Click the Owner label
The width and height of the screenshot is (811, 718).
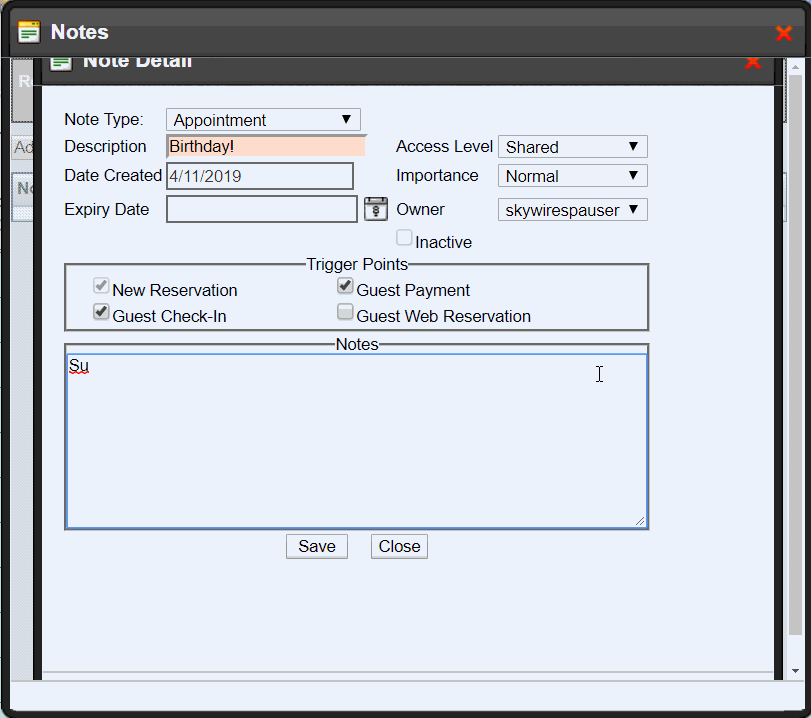click(420, 210)
